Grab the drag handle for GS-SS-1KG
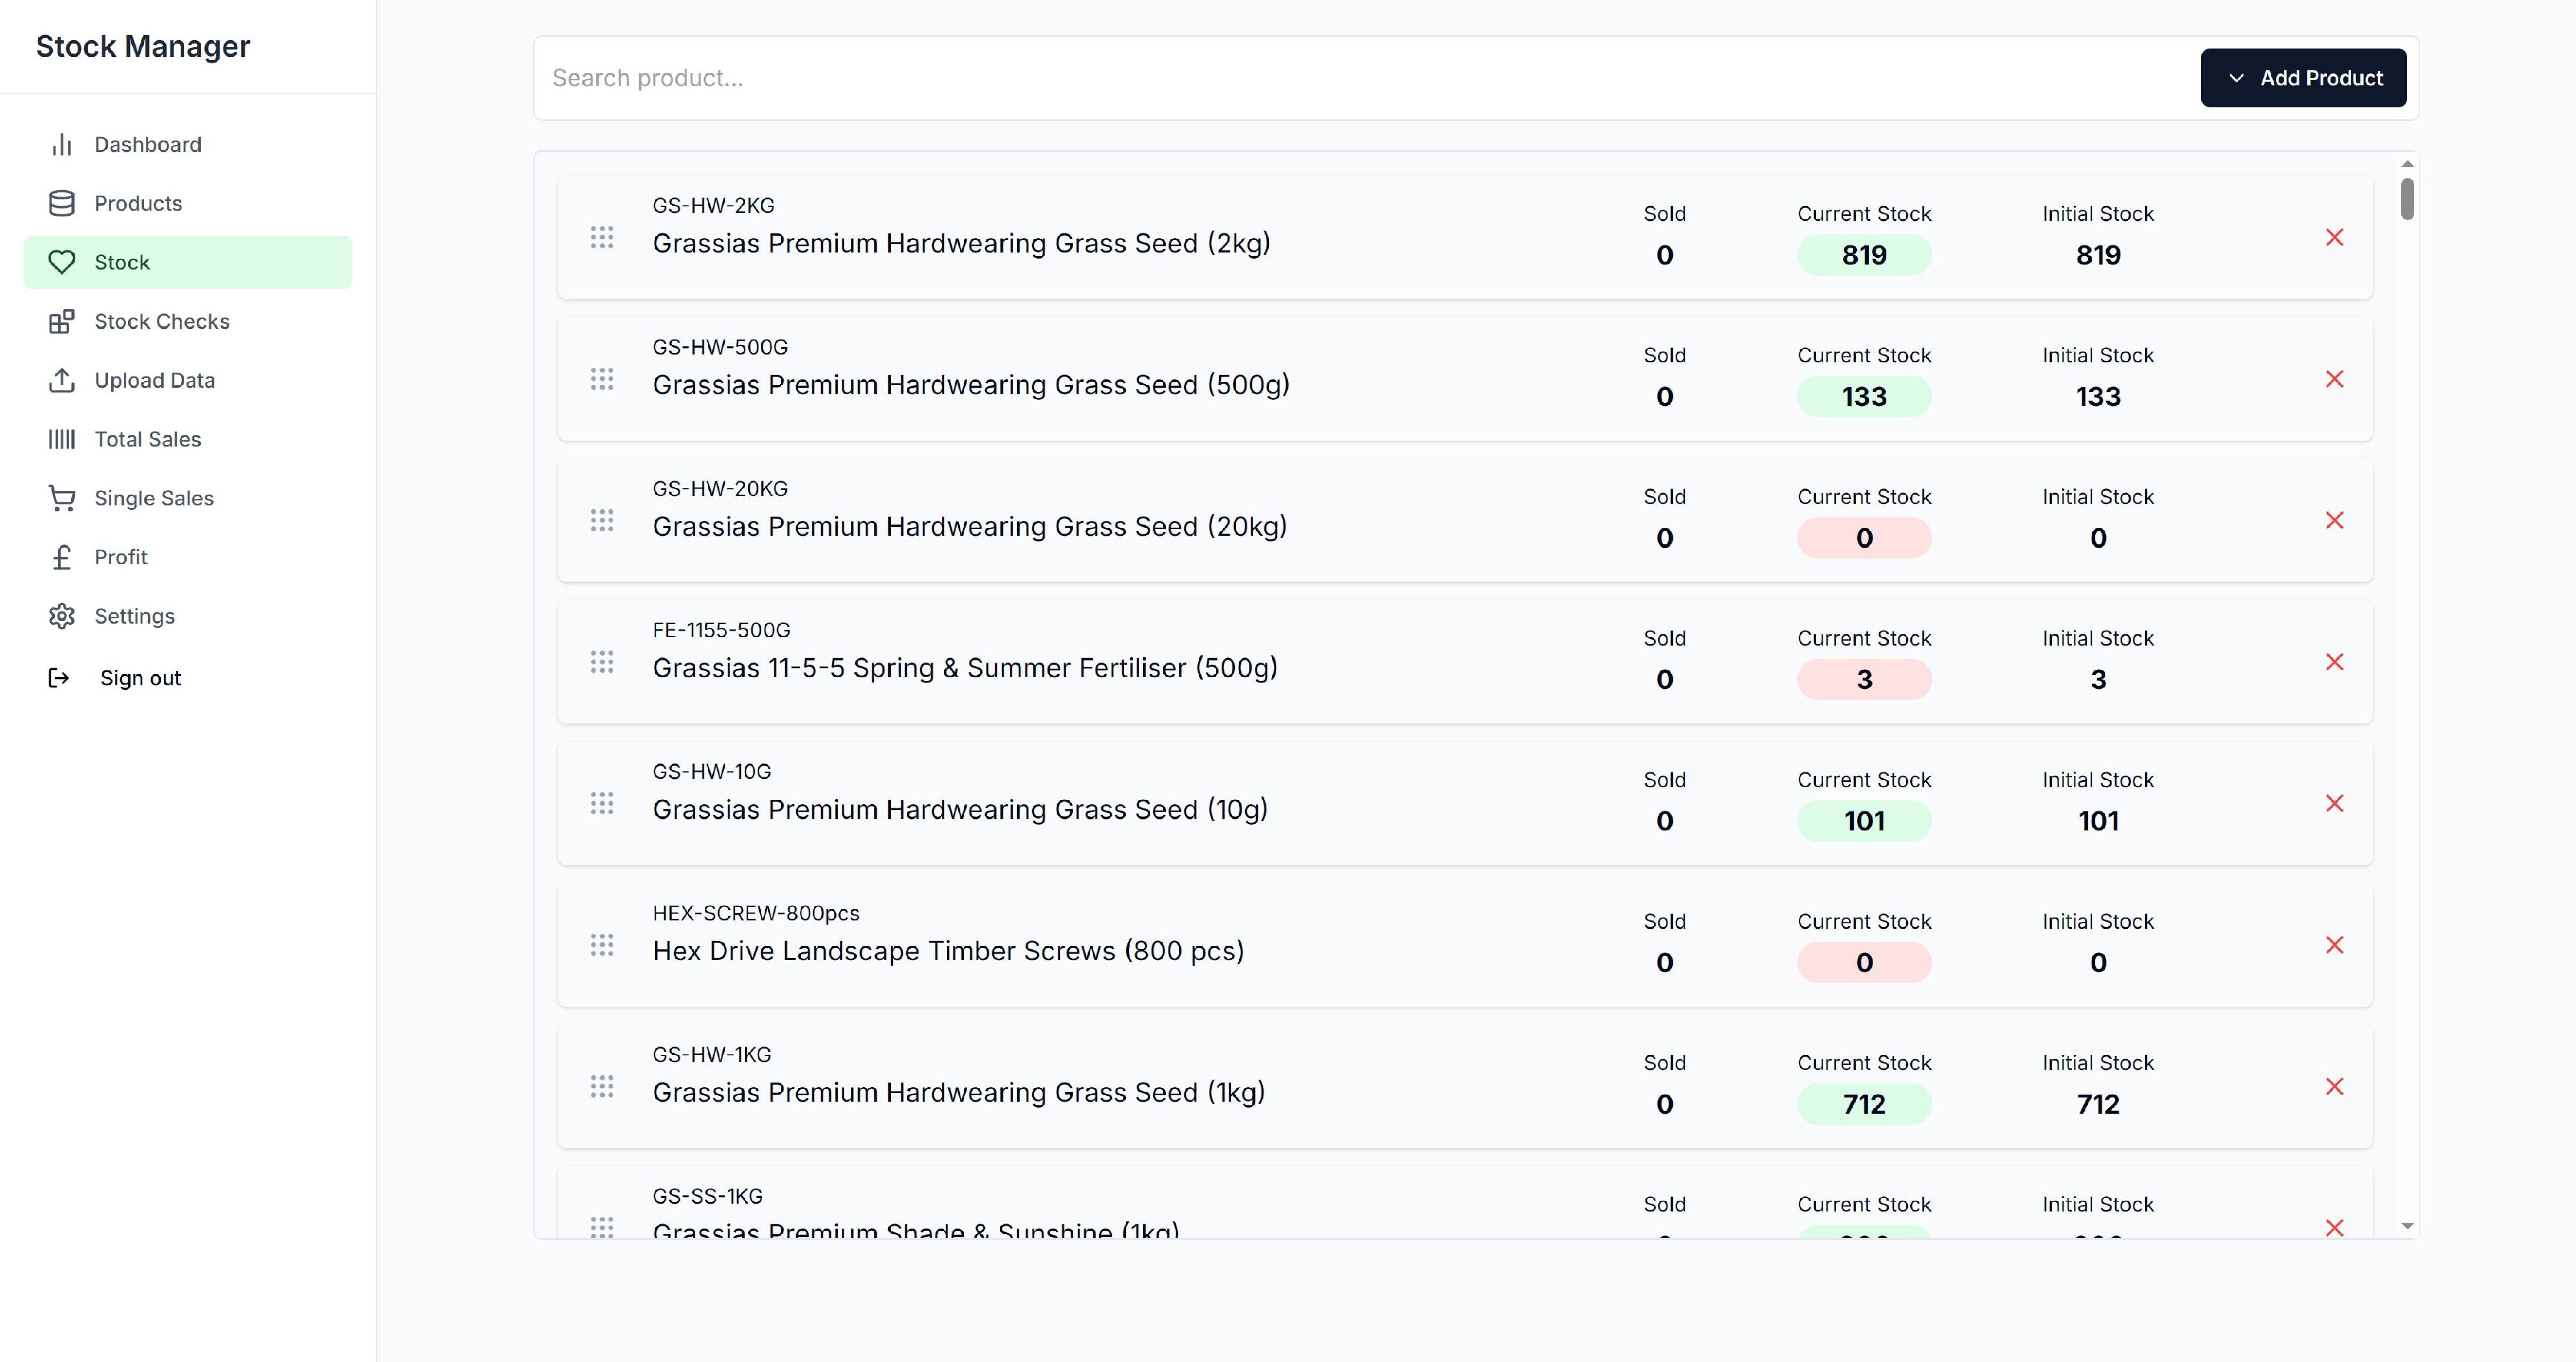This screenshot has width=2576, height=1362. [x=602, y=1227]
